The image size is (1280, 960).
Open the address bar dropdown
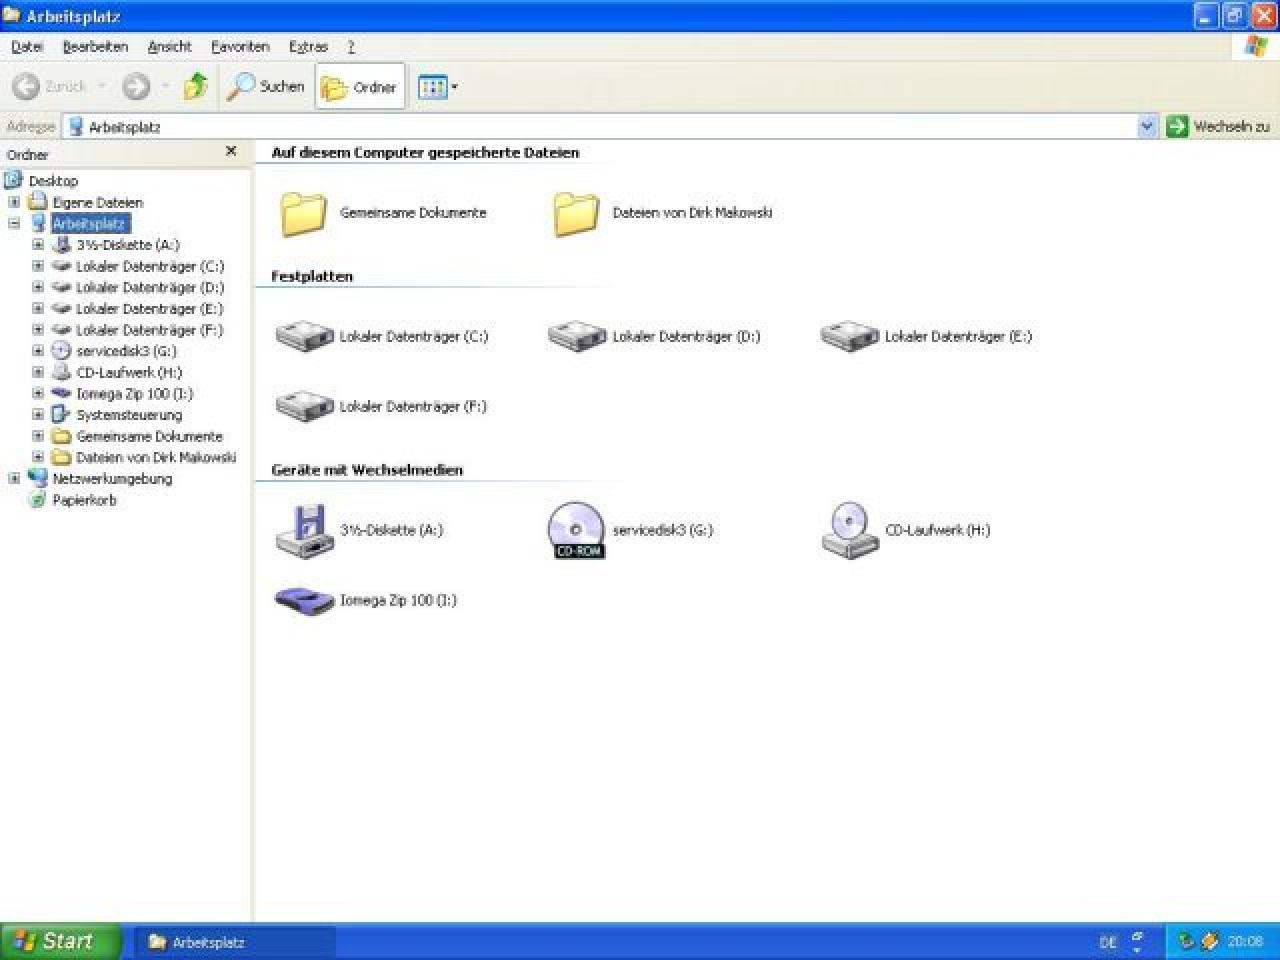(x=1147, y=127)
